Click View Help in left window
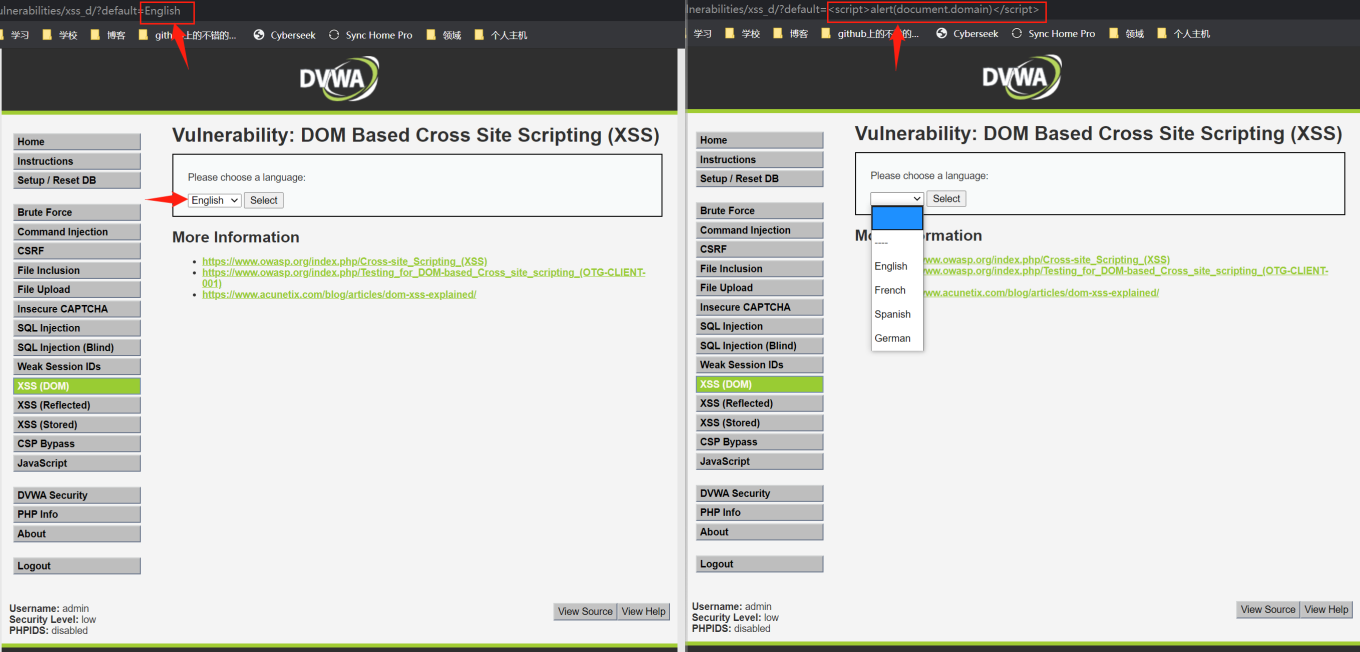 coord(643,611)
